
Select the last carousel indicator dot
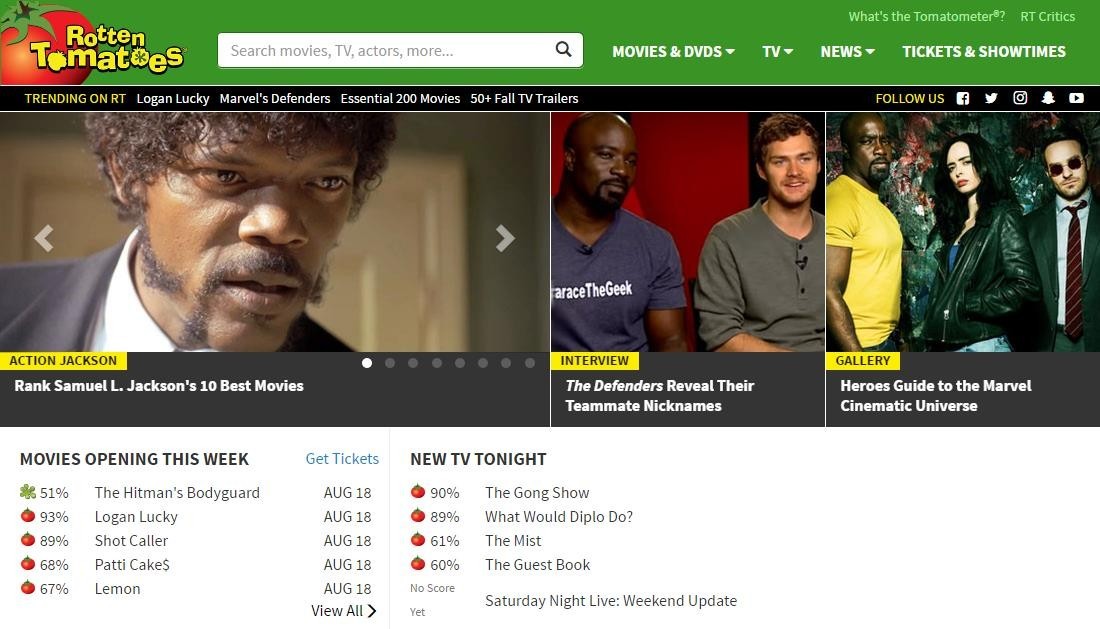click(530, 363)
